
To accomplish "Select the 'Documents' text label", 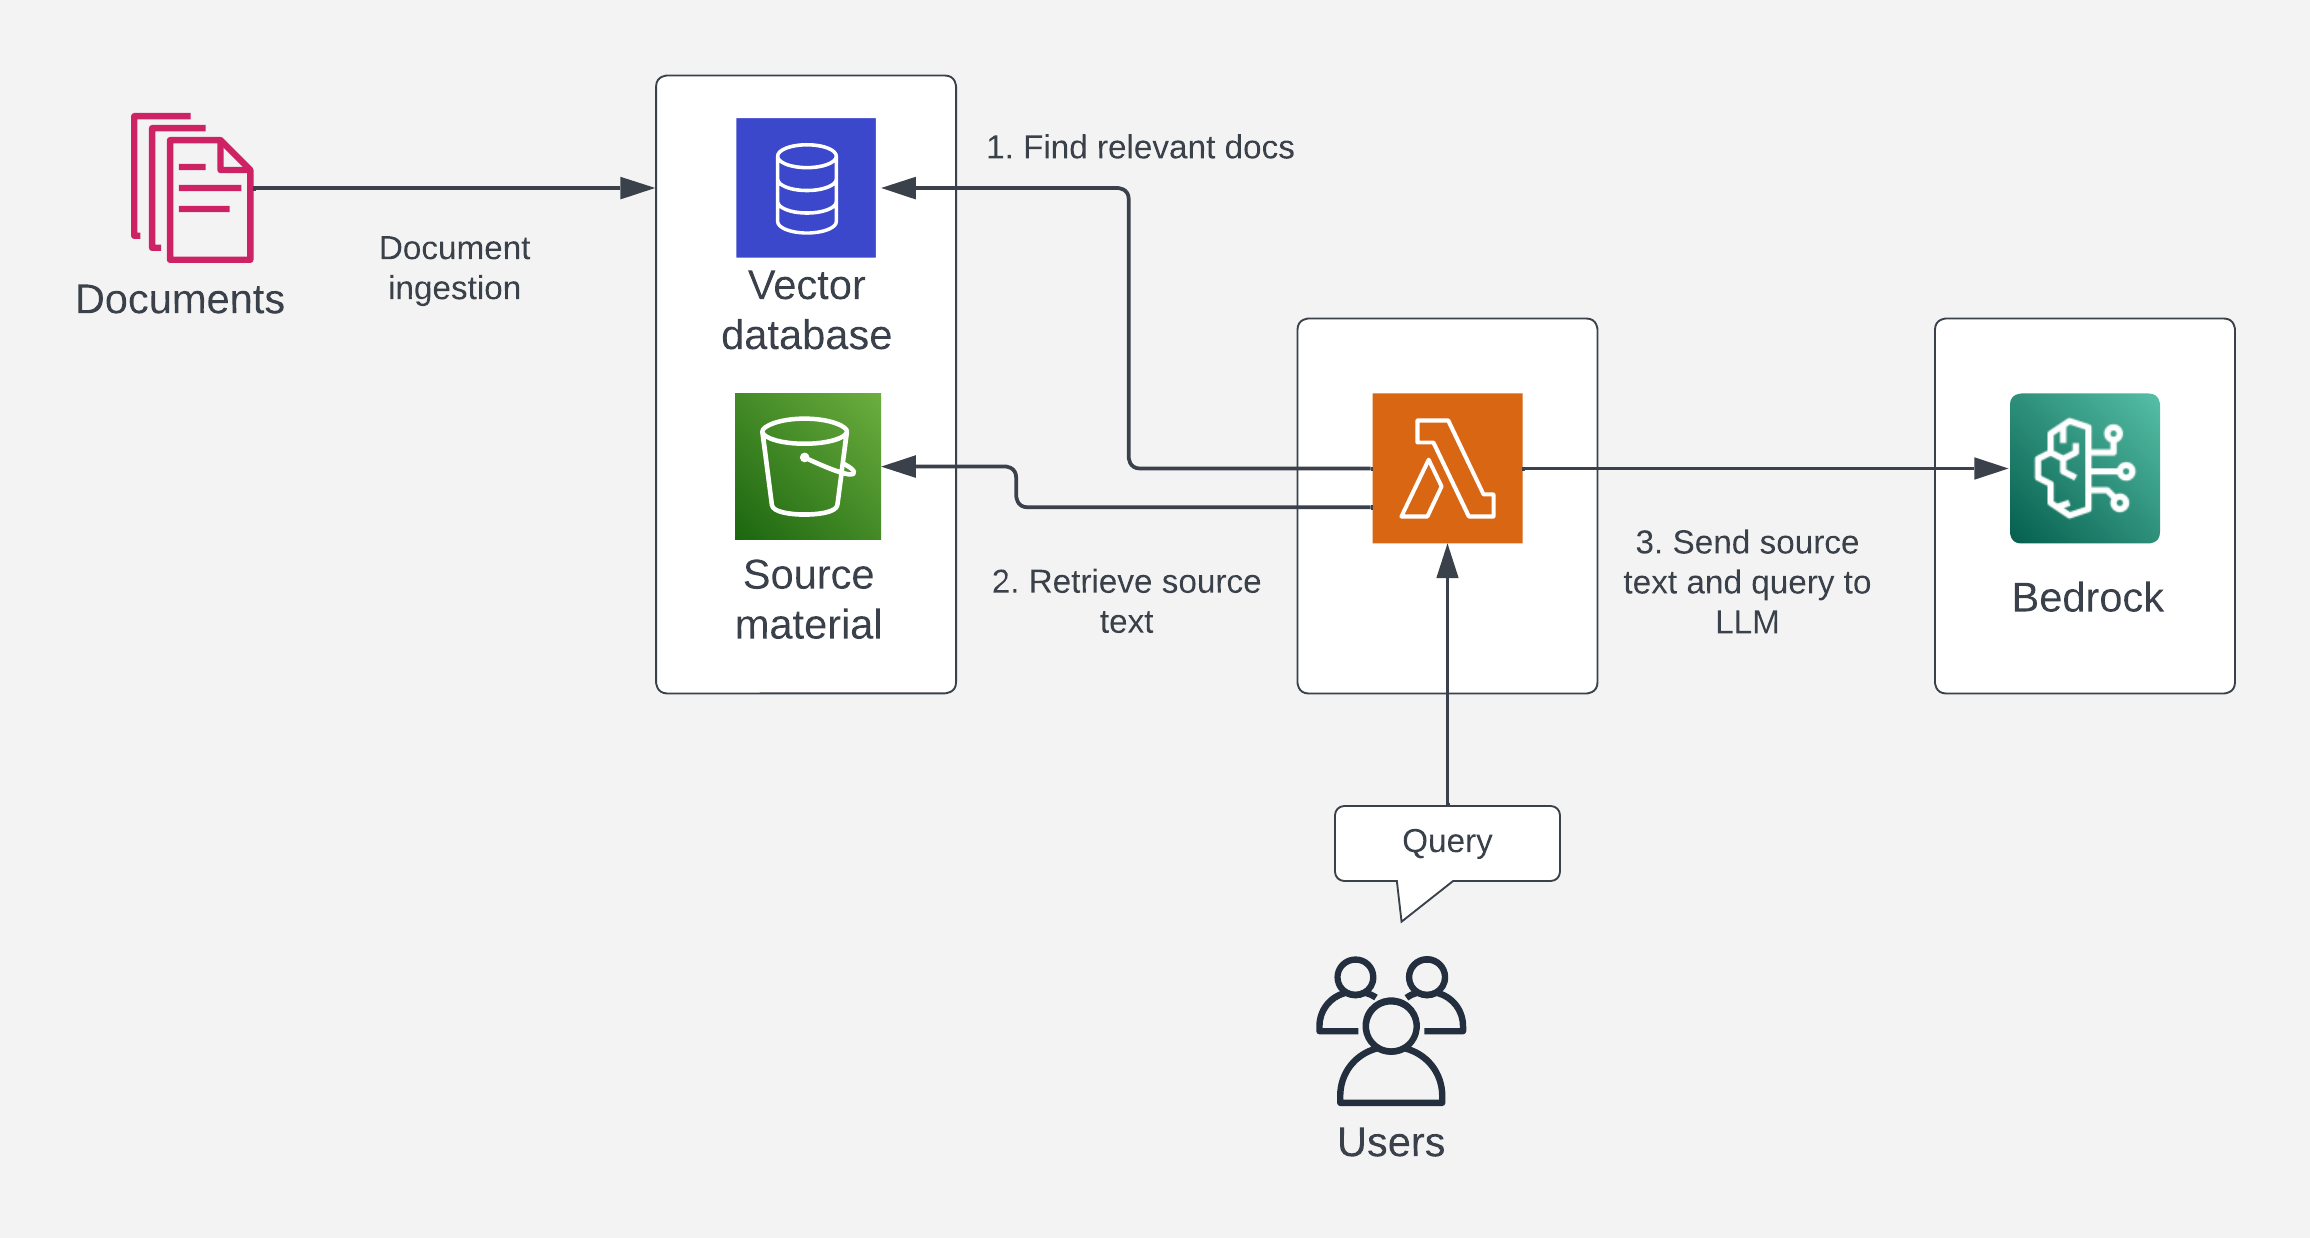I will pos(180,299).
